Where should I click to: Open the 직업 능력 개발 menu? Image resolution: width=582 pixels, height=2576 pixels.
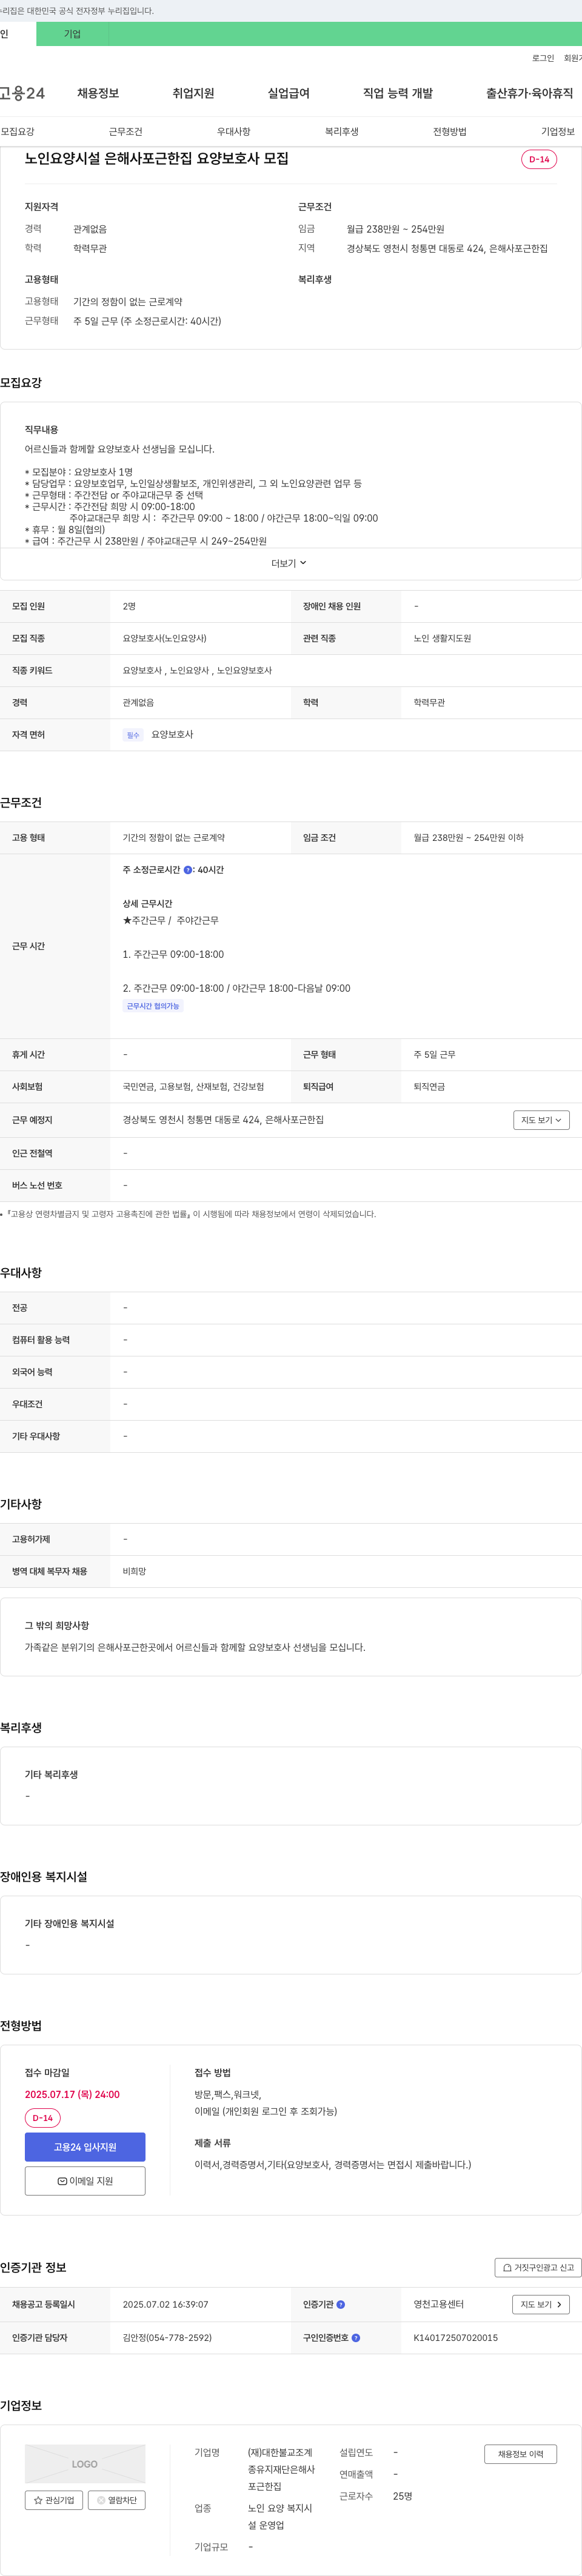pos(398,93)
